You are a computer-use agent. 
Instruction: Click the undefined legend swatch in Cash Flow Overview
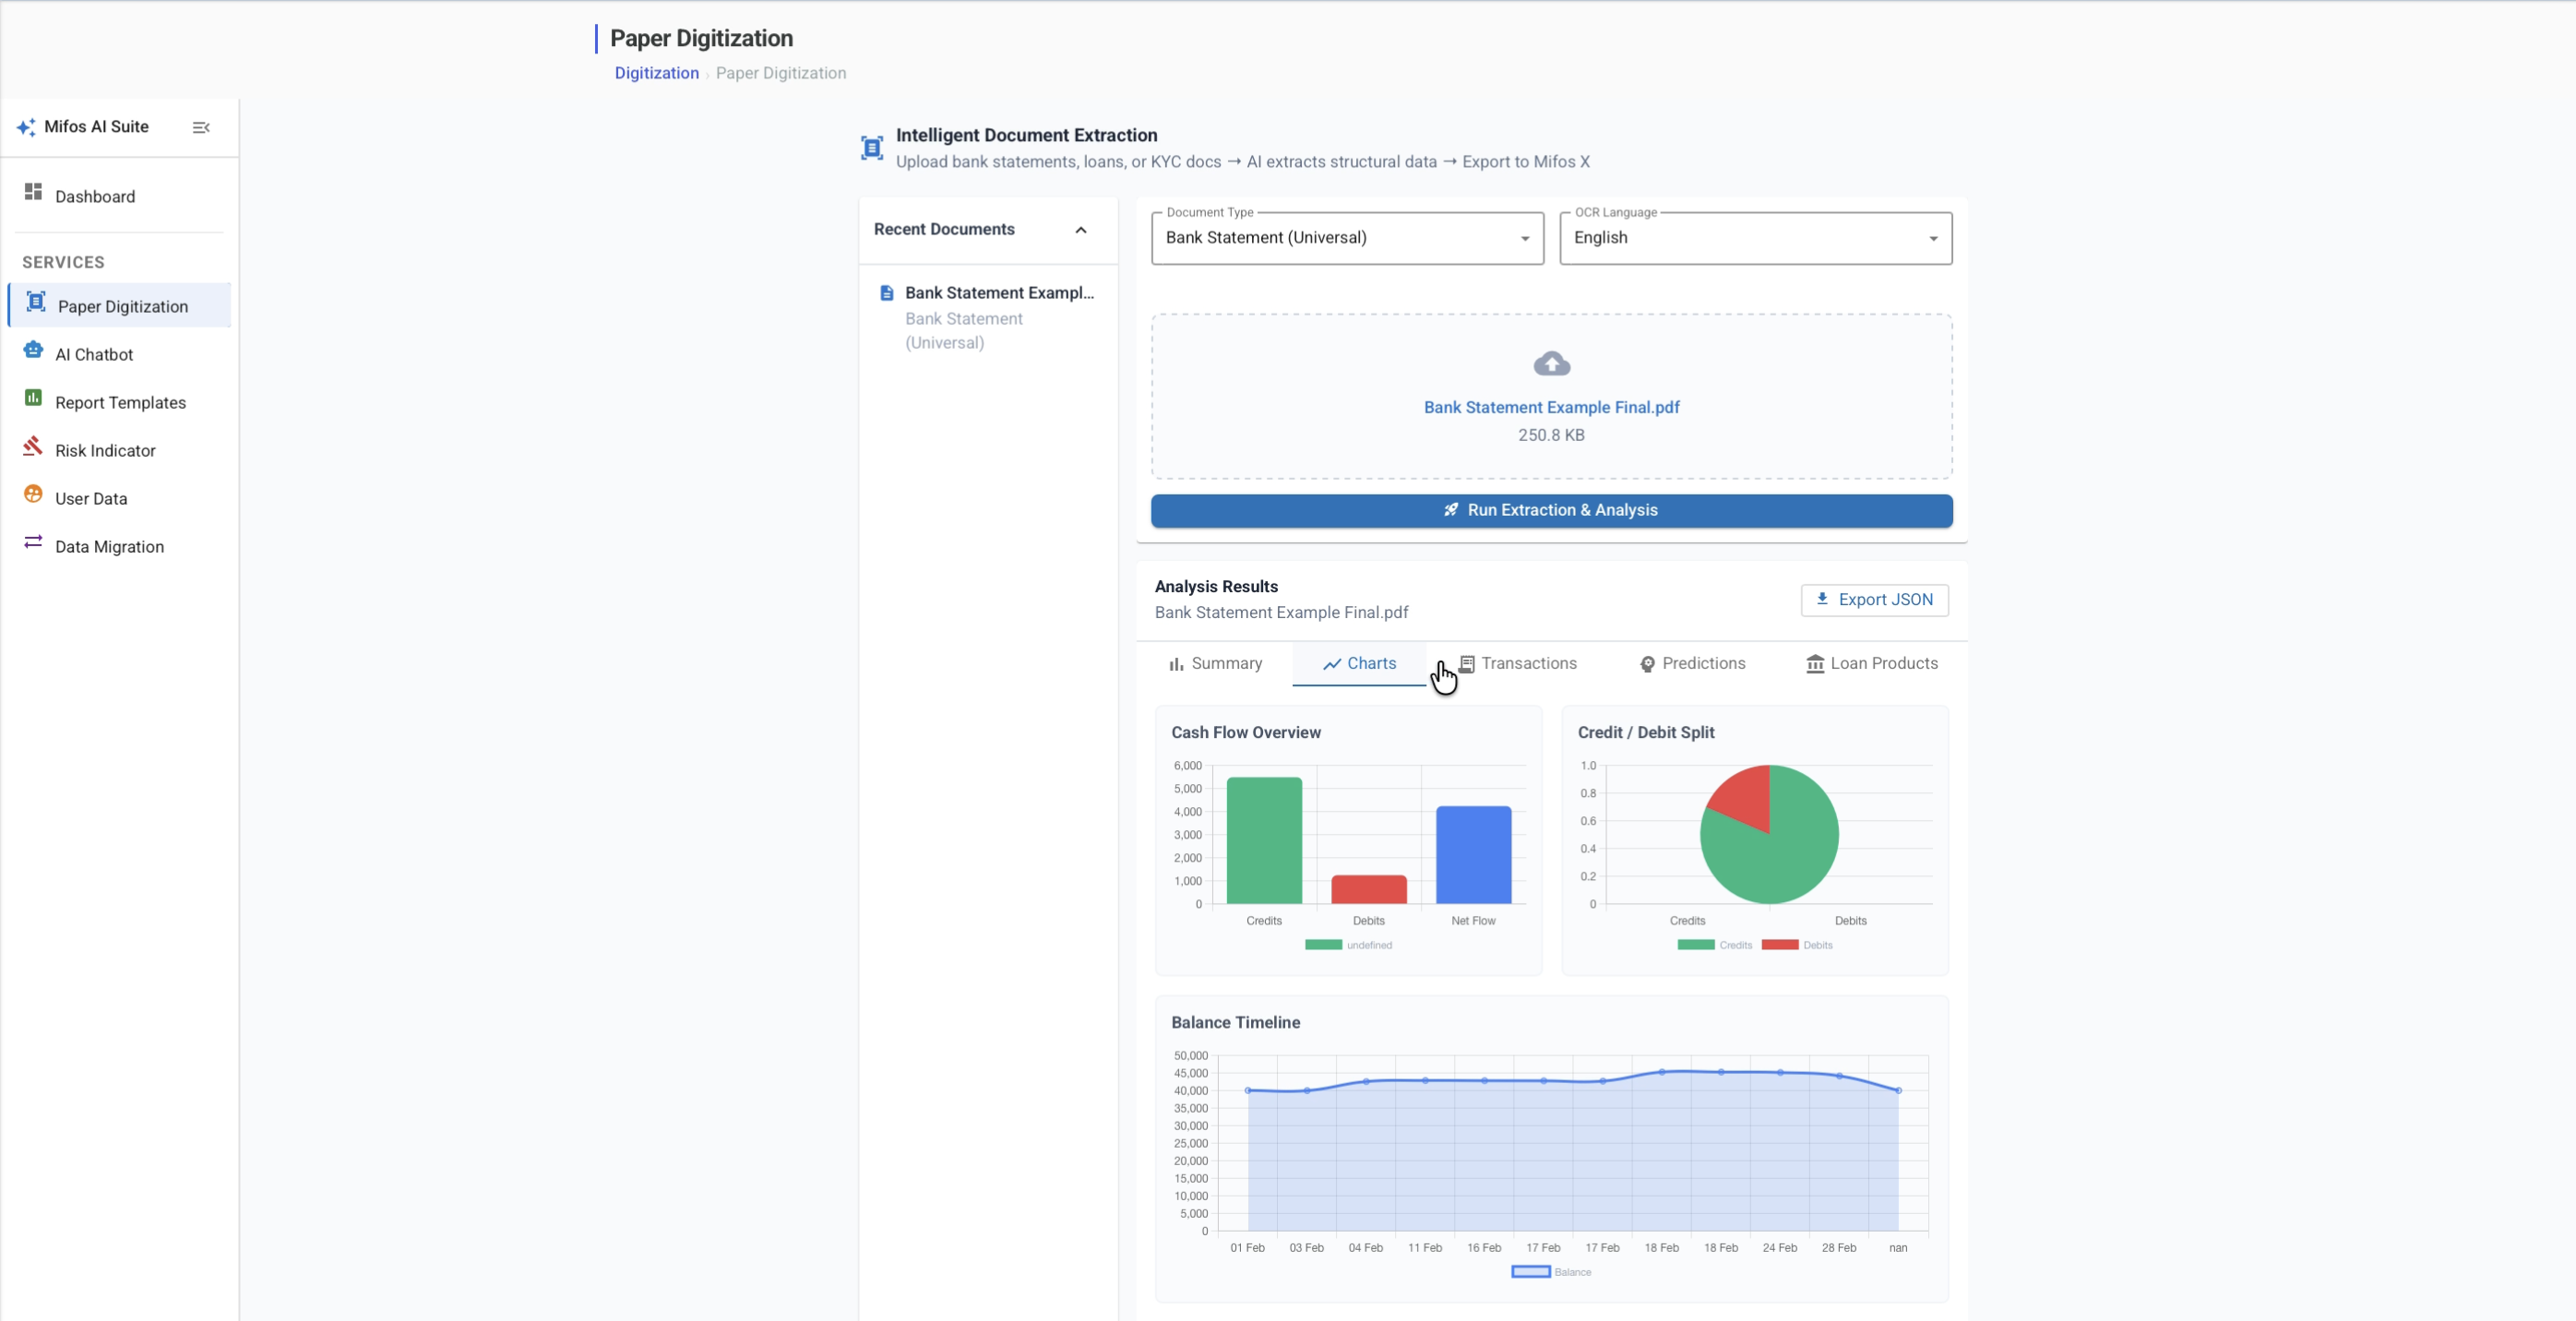(x=1323, y=945)
